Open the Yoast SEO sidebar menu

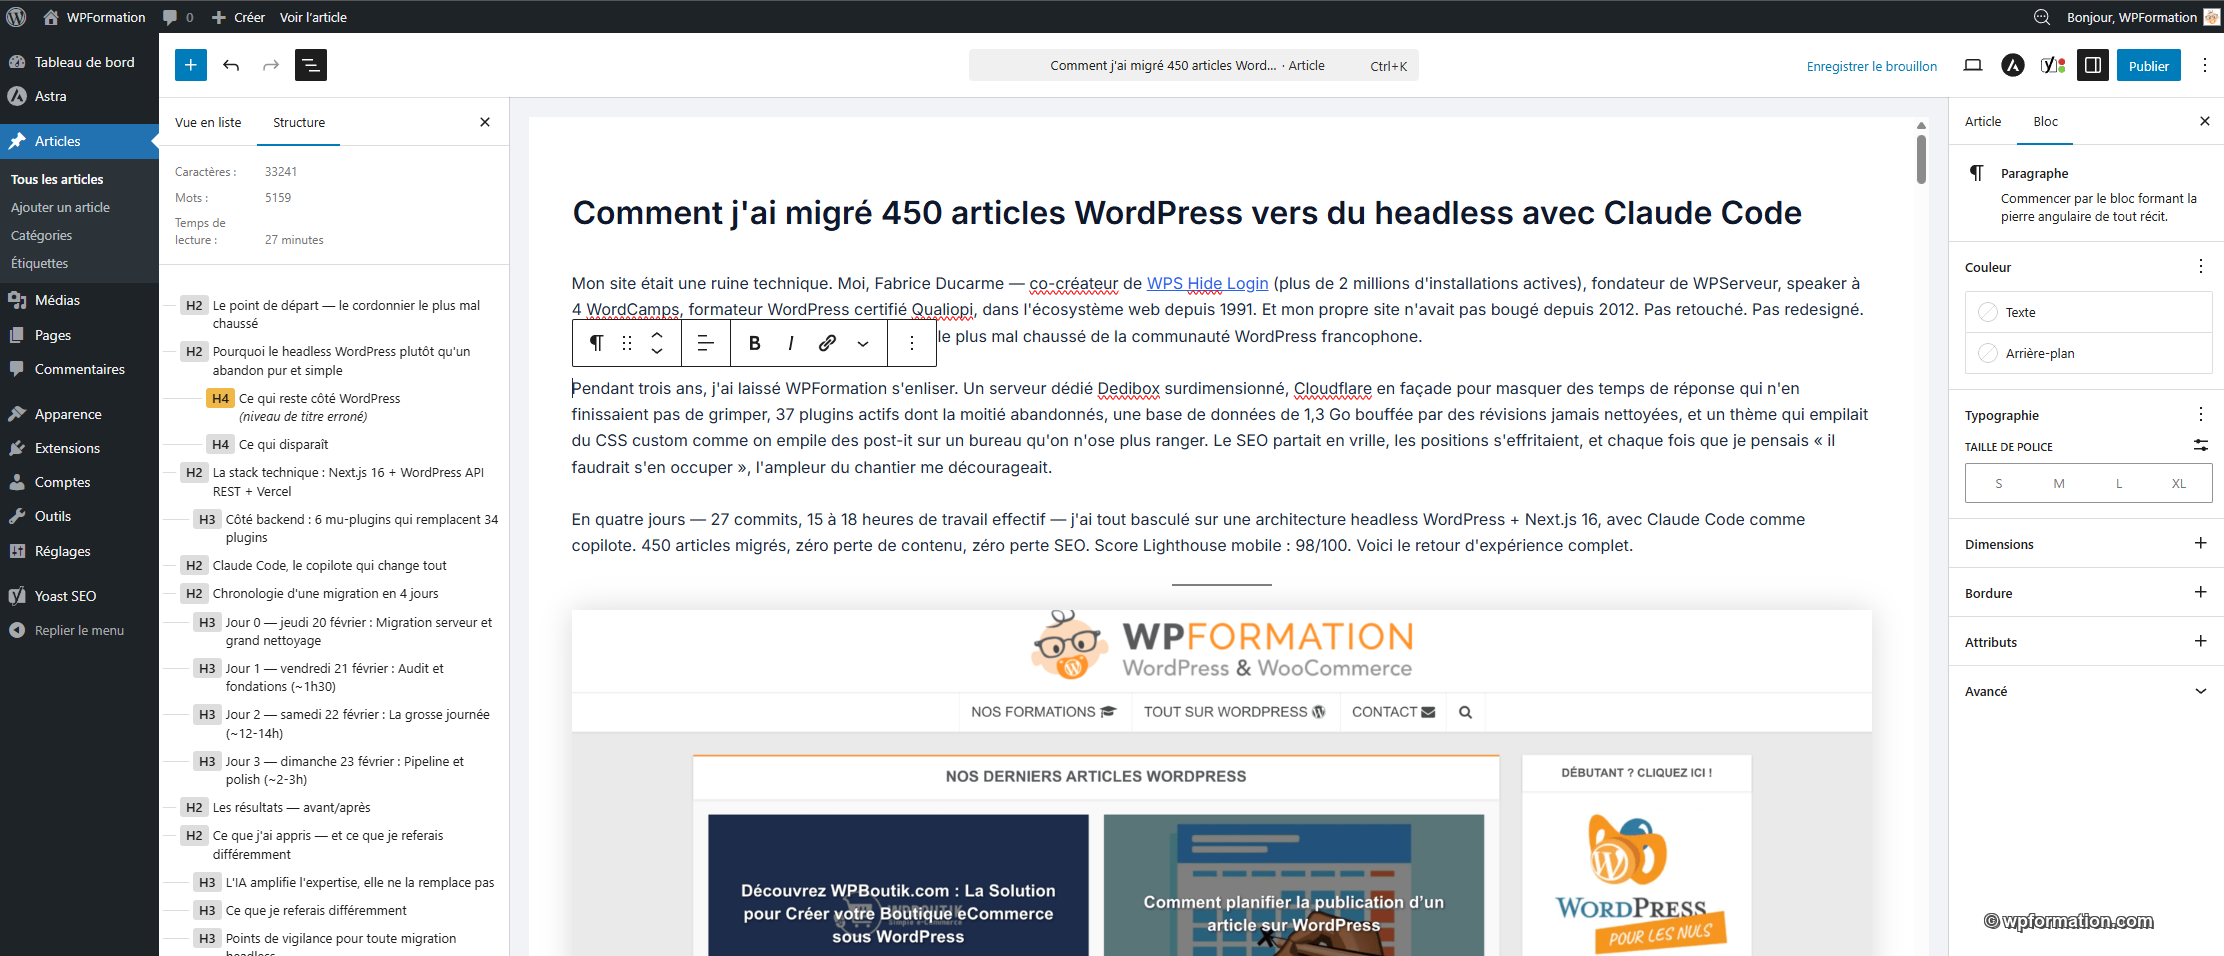coord(79,596)
